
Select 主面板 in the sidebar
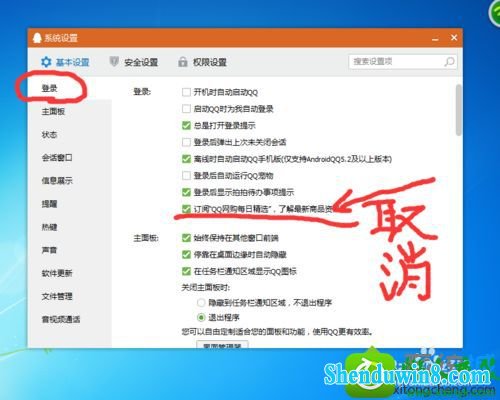[x=53, y=111]
